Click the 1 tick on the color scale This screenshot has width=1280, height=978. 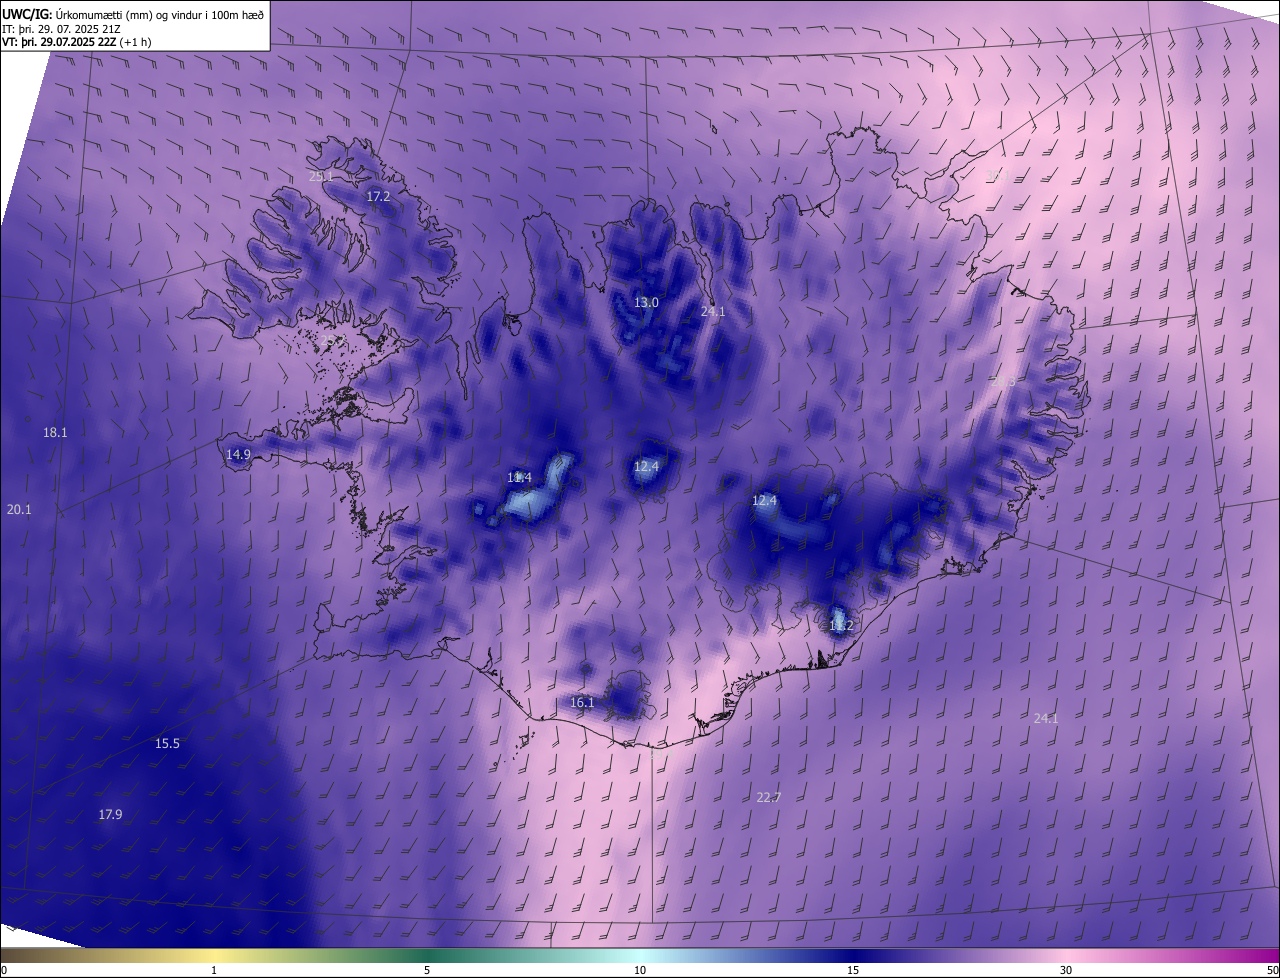(x=214, y=970)
